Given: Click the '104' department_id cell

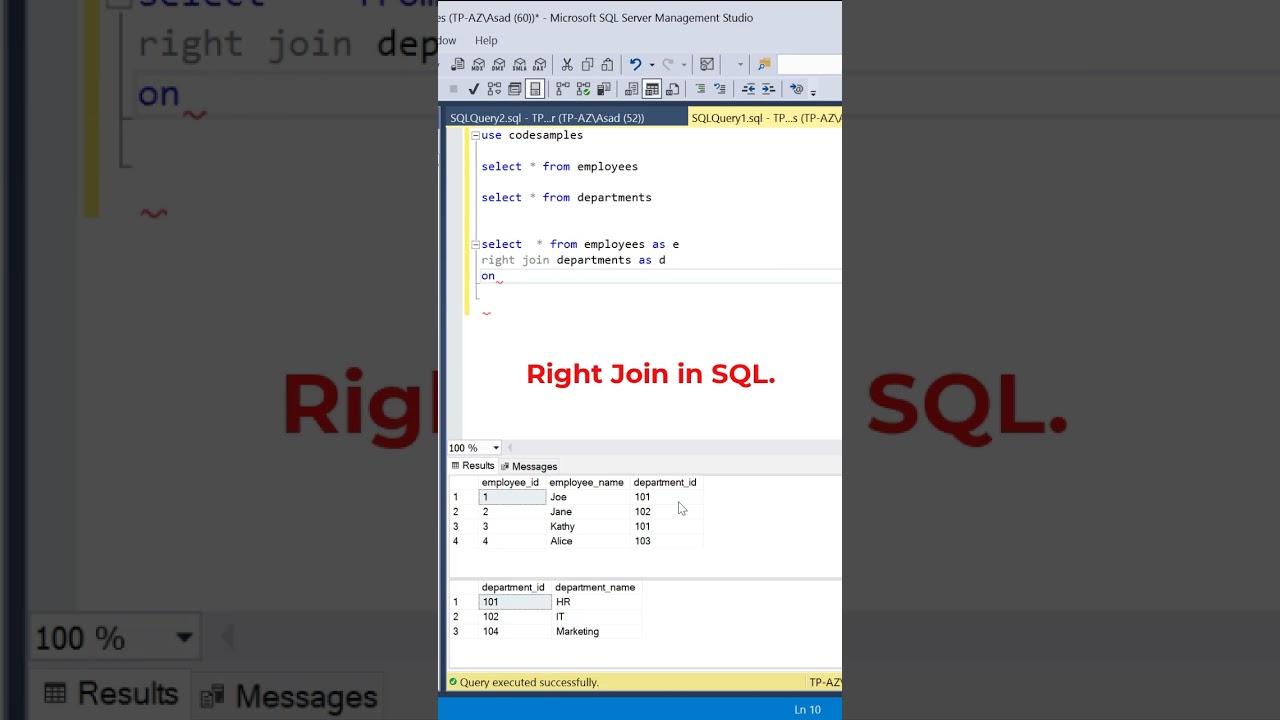Looking at the screenshot, I should tap(515, 632).
